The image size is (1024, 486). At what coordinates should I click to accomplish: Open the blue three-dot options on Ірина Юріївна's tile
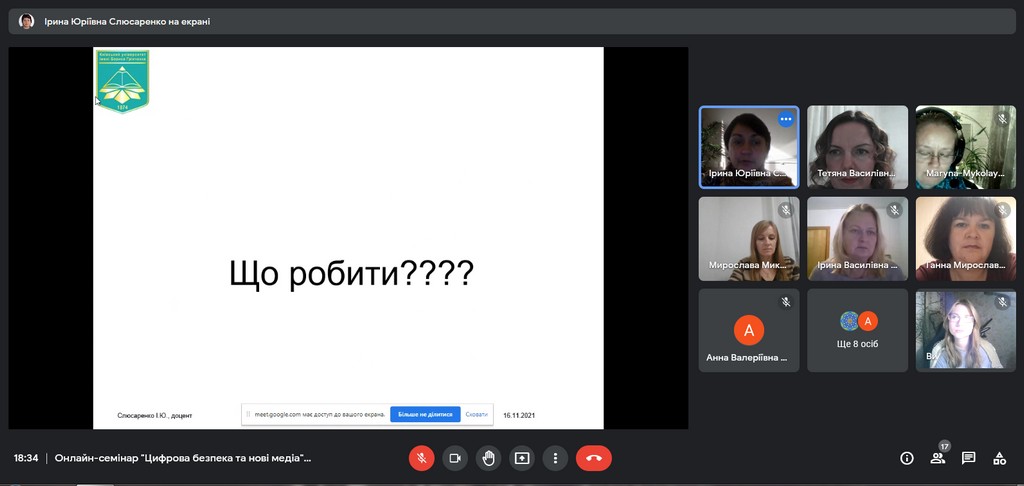point(785,119)
